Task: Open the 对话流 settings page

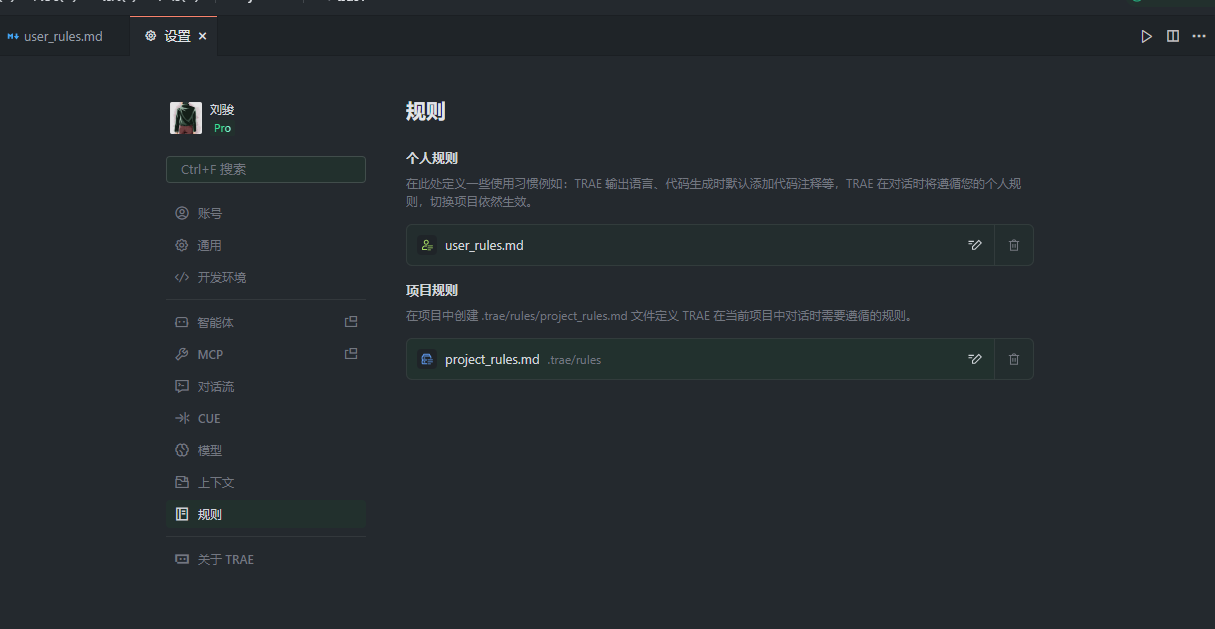Action: click(x=215, y=386)
